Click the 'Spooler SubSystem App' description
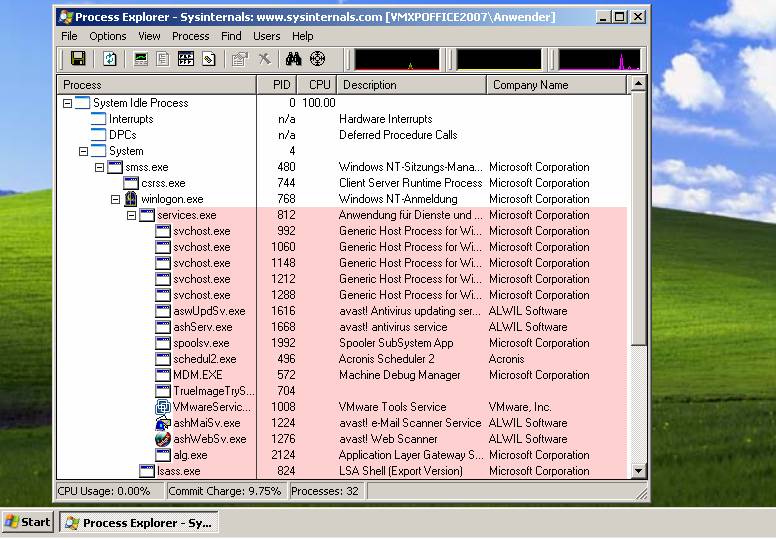 pos(396,343)
